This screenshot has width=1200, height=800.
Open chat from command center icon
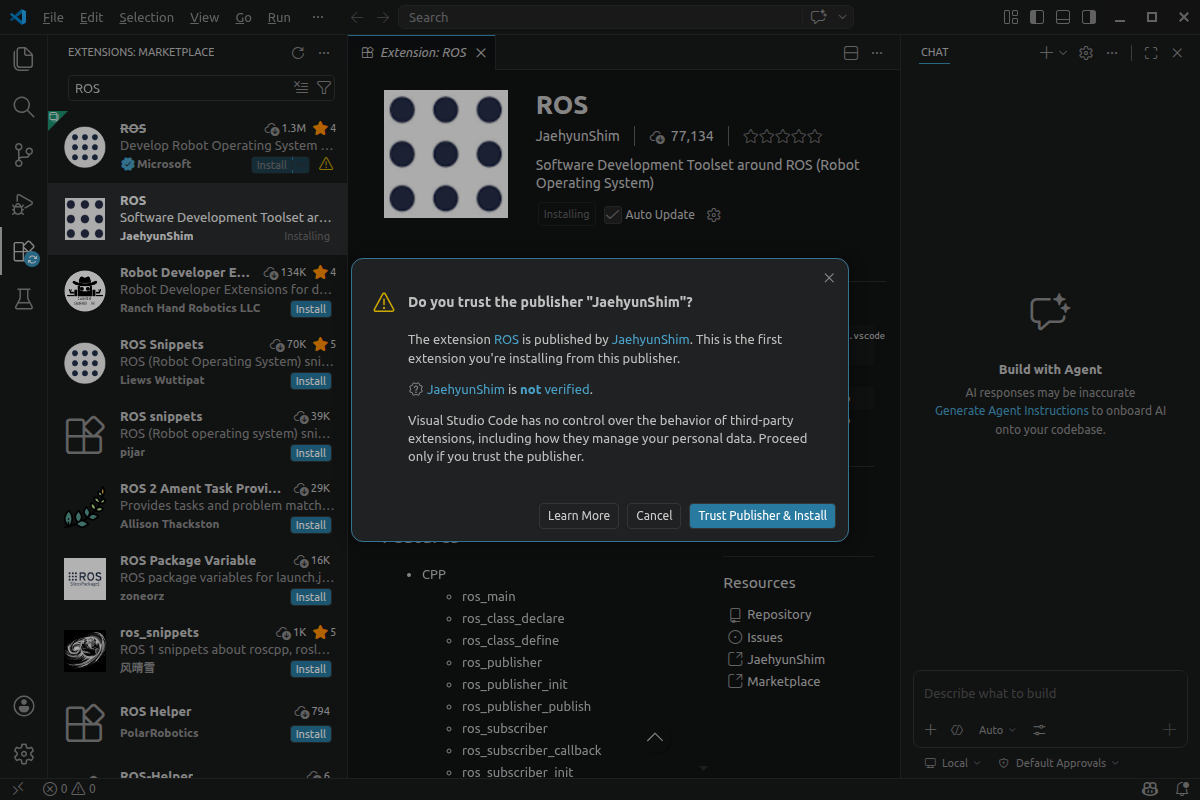(x=818, y=17)
